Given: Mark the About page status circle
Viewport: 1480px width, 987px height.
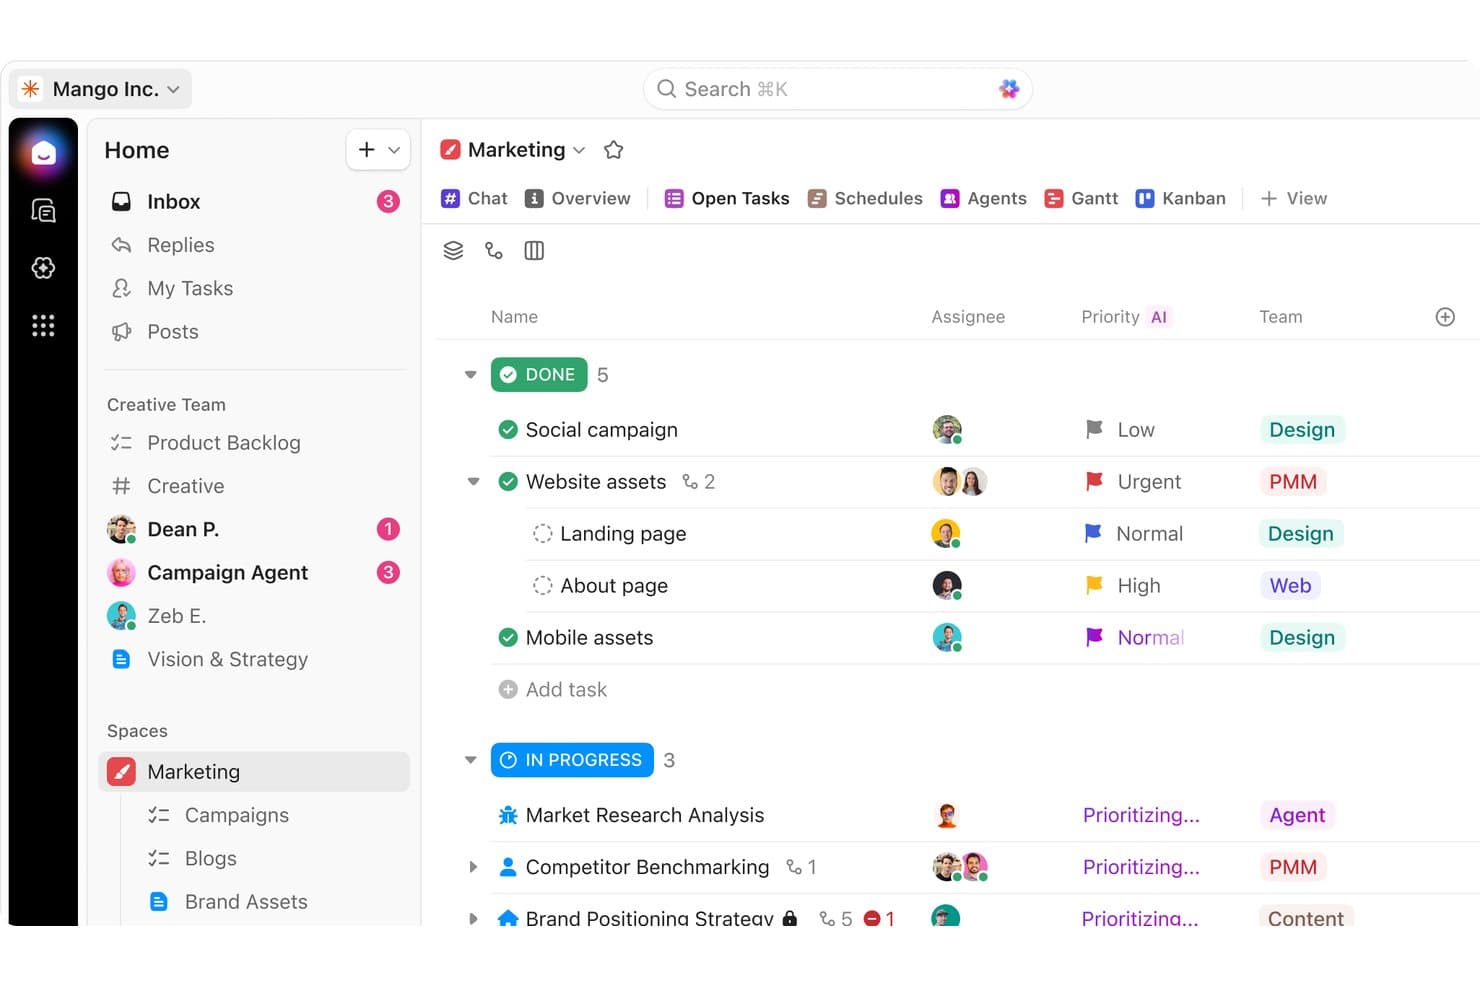Looking at the screenshot, I should 542,586.
